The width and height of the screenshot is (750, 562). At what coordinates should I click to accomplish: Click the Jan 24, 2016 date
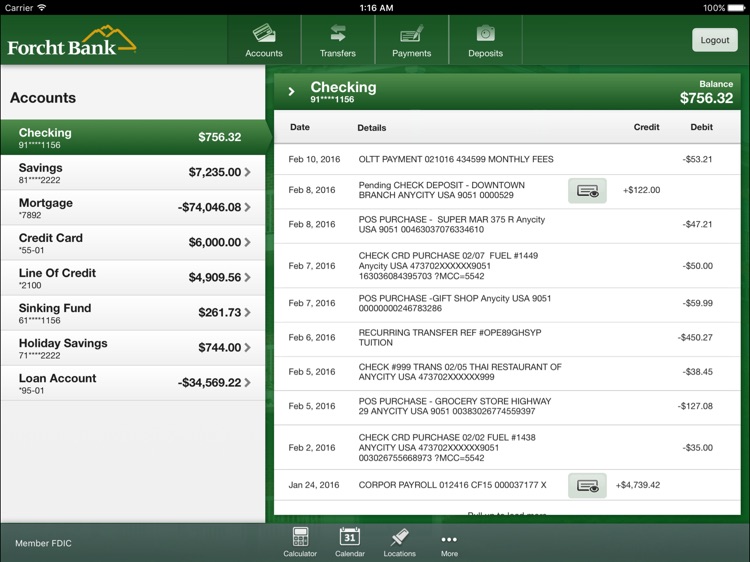314,485
